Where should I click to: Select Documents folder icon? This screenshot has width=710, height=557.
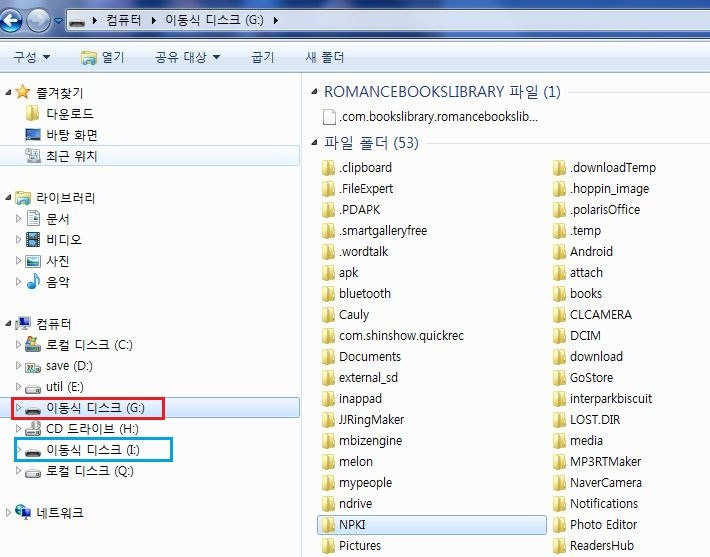click(328, 356)
